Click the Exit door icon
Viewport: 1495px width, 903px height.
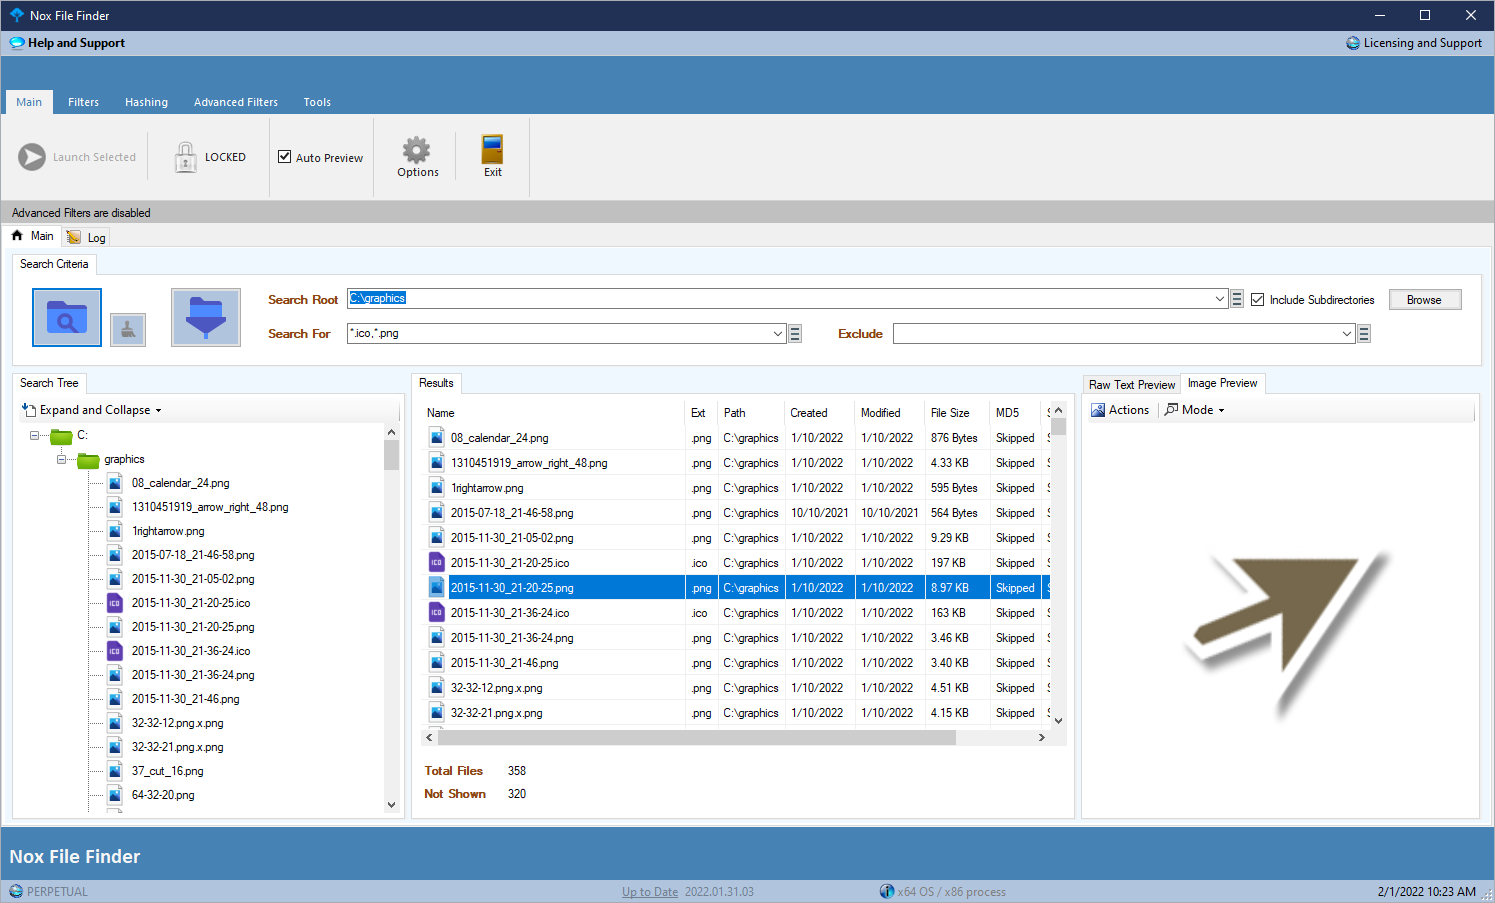[x=492, y=156]
